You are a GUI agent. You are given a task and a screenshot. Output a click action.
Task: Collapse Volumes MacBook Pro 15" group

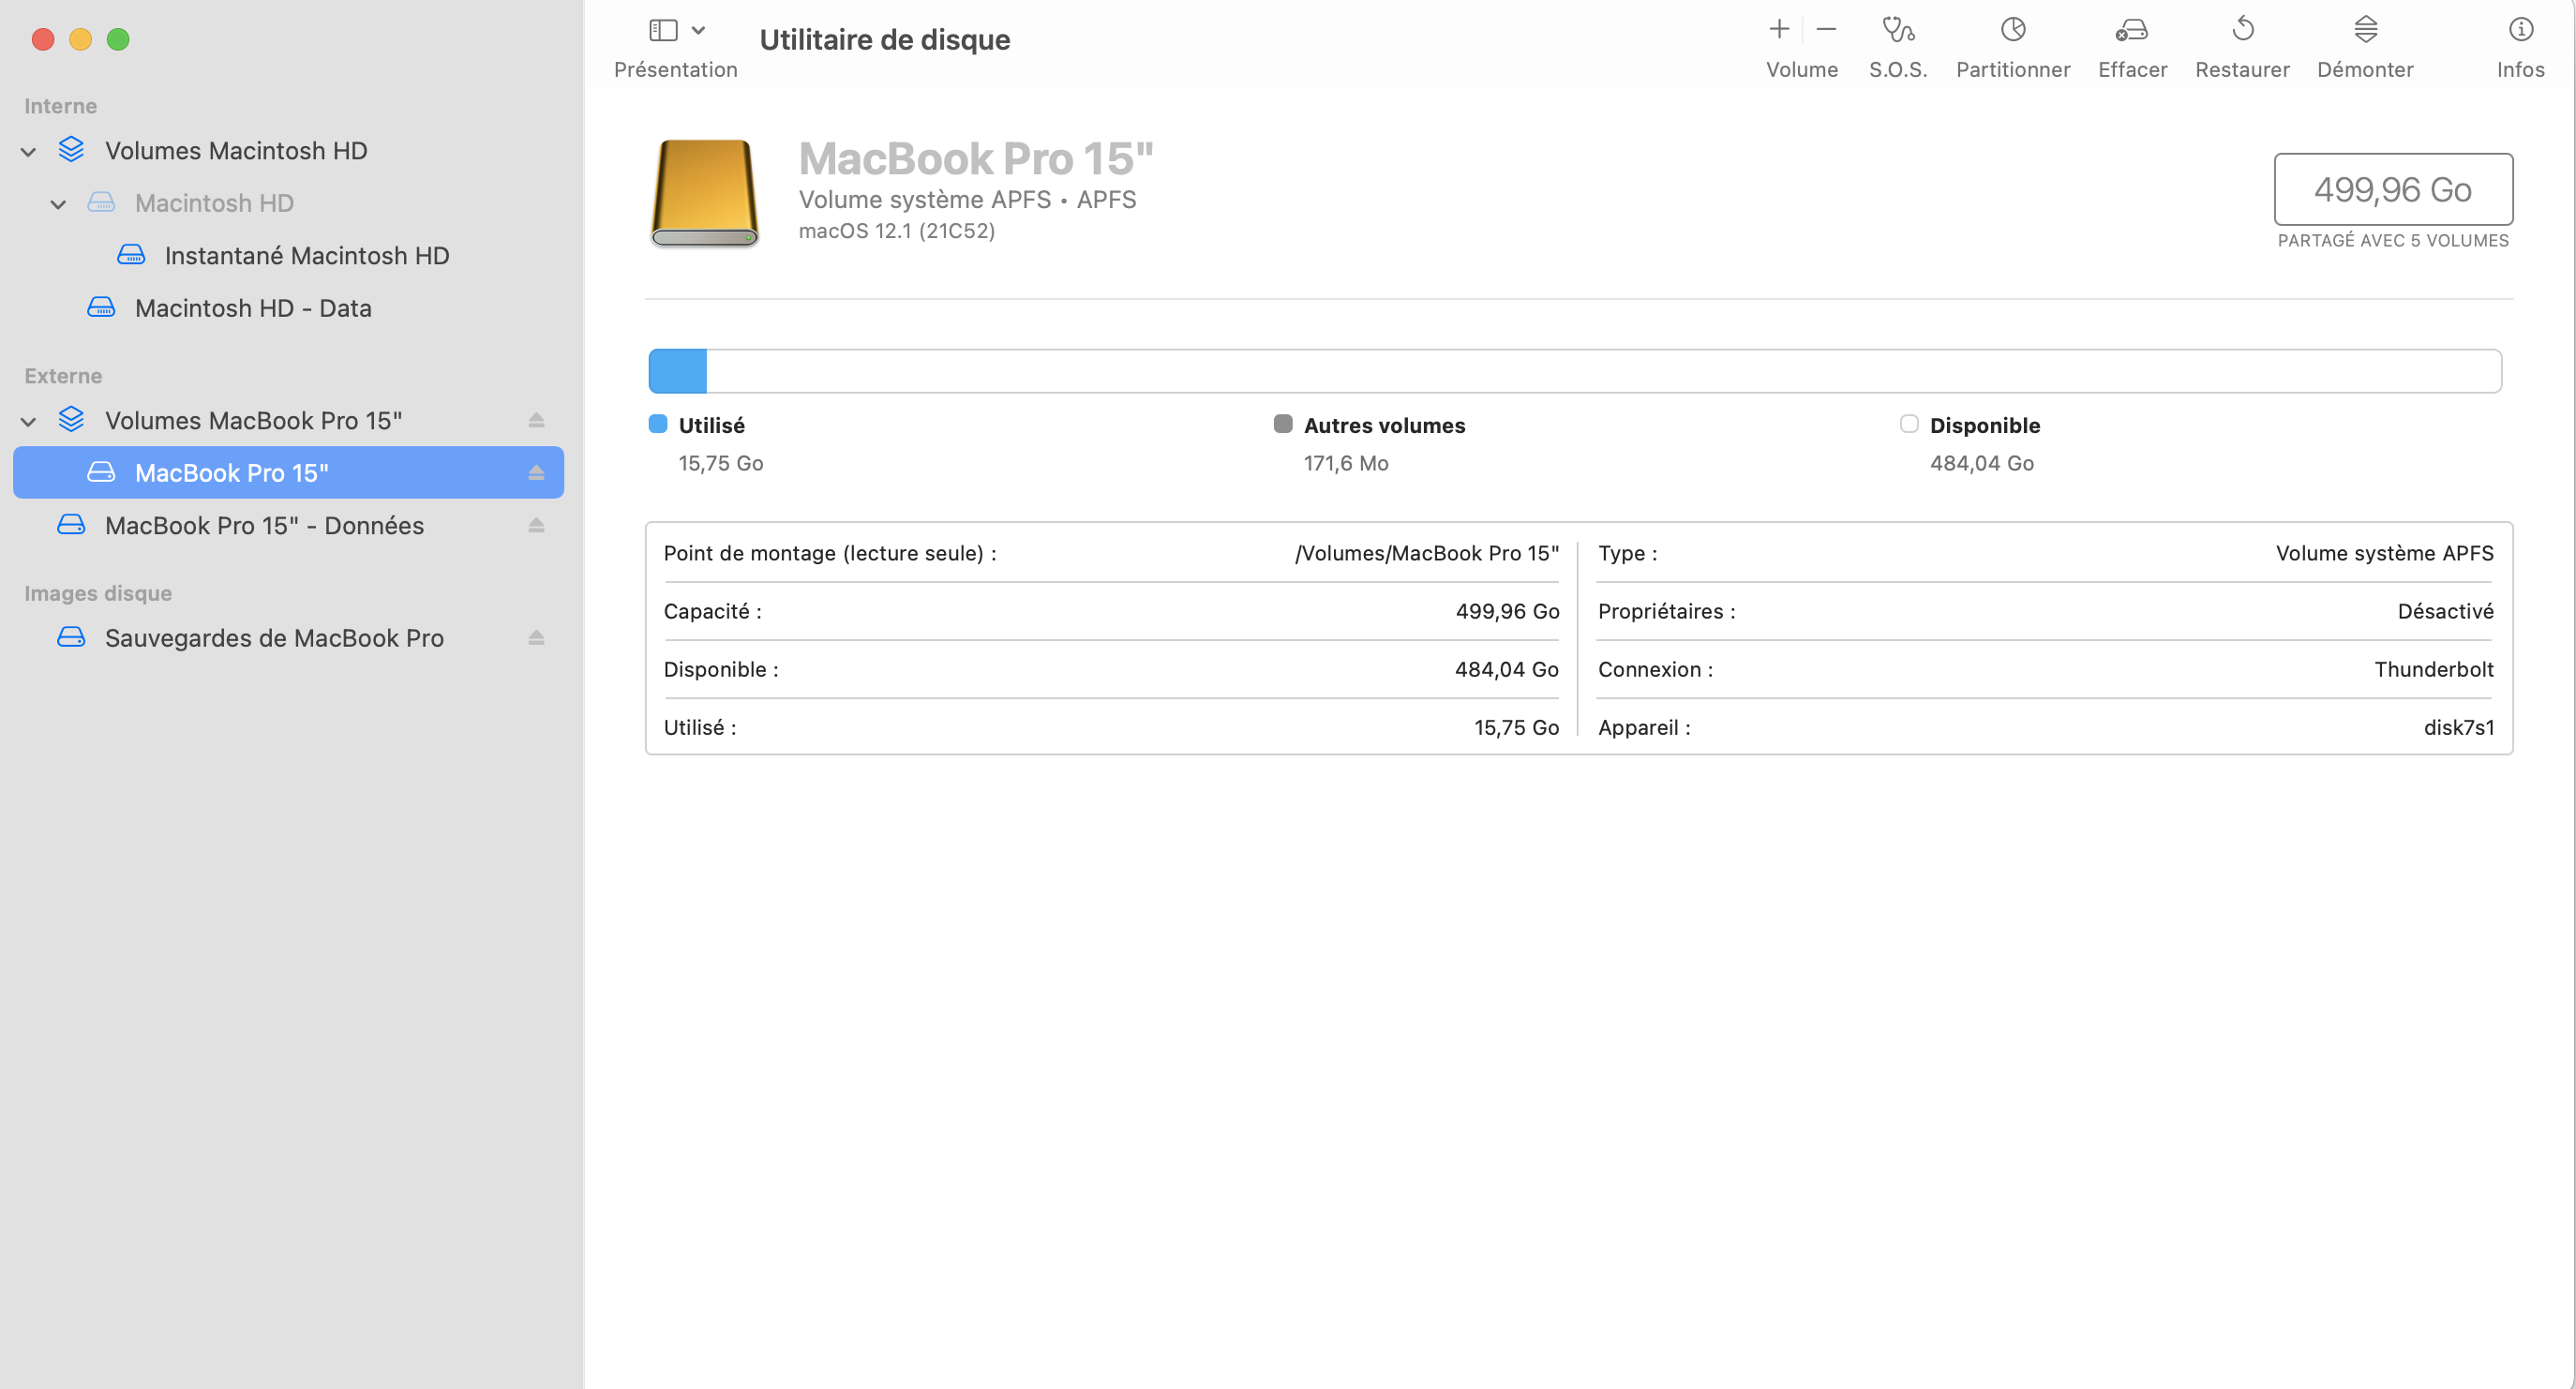pos(29,422)
